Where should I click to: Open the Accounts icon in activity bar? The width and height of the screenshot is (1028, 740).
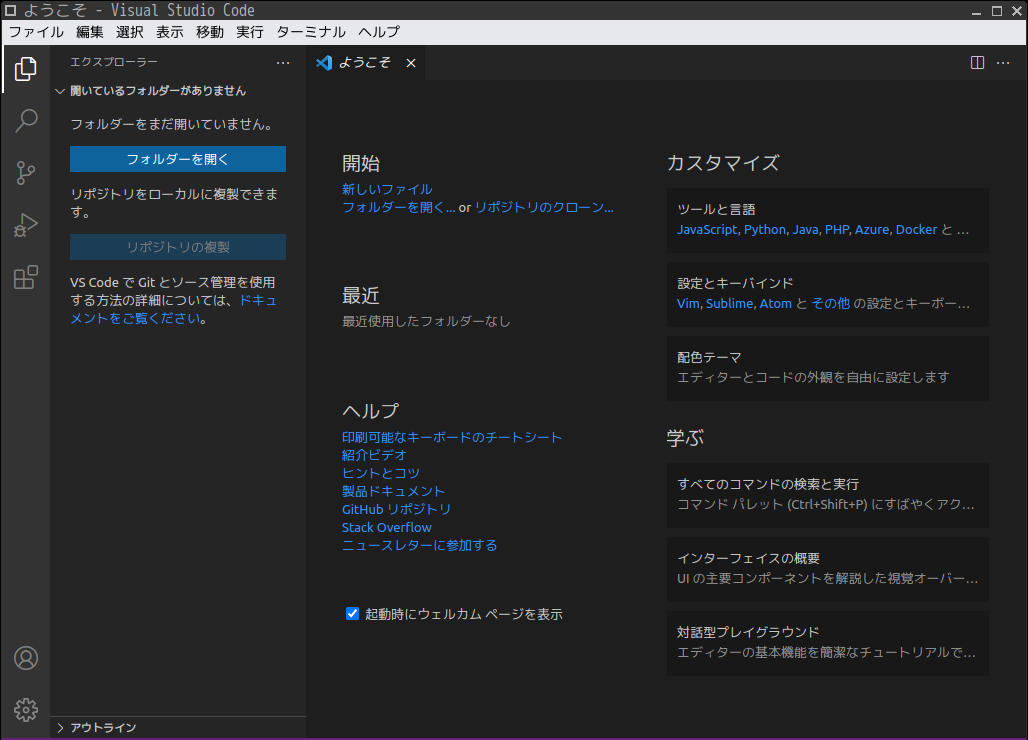26,658
